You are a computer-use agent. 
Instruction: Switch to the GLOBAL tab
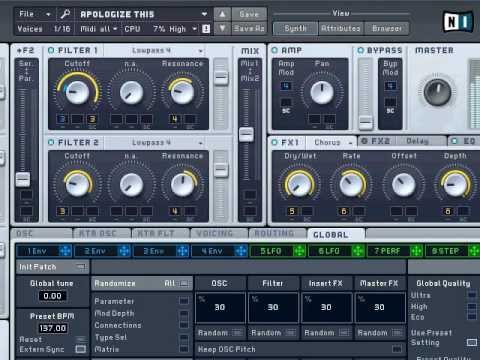335,235
